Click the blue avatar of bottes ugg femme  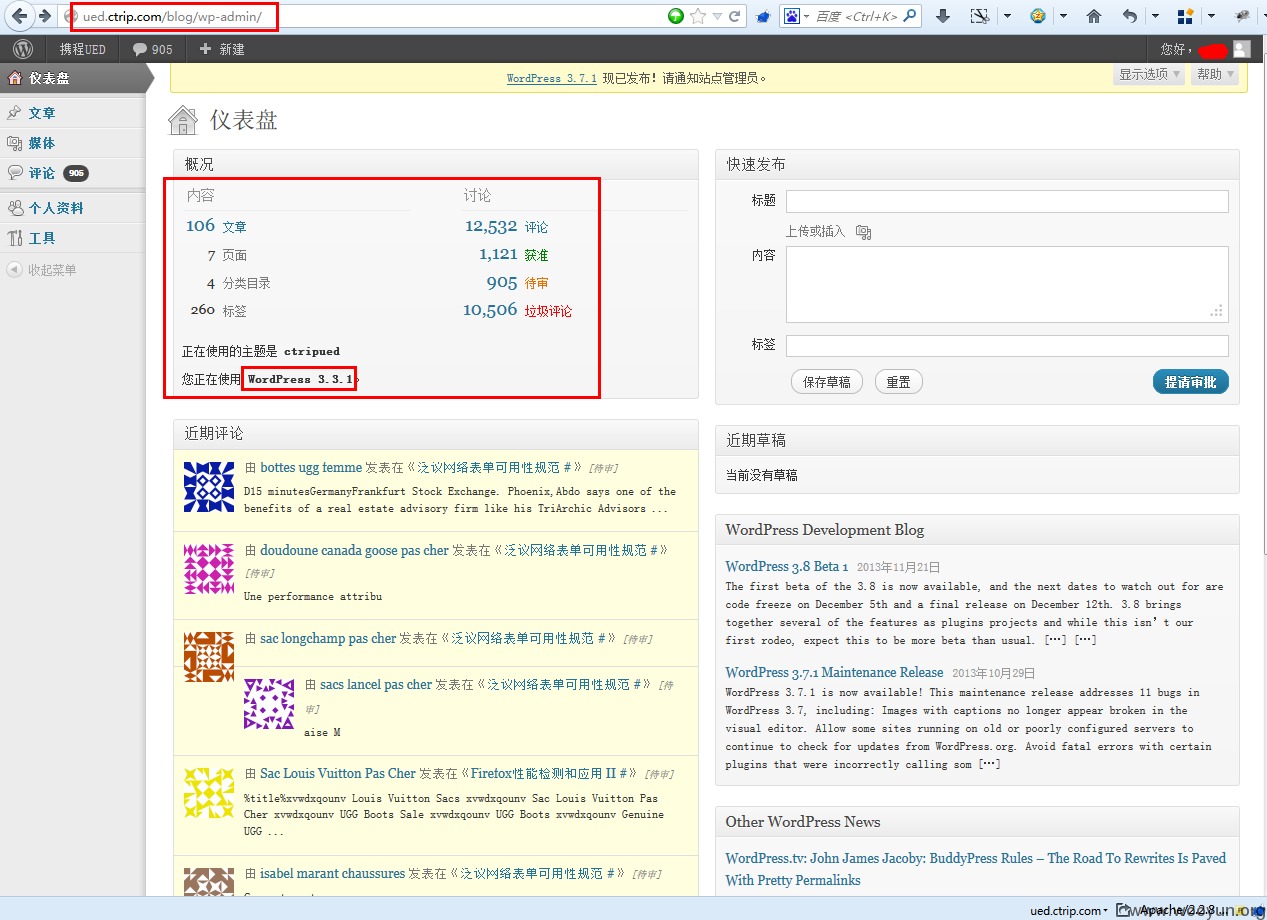point(209,487)
